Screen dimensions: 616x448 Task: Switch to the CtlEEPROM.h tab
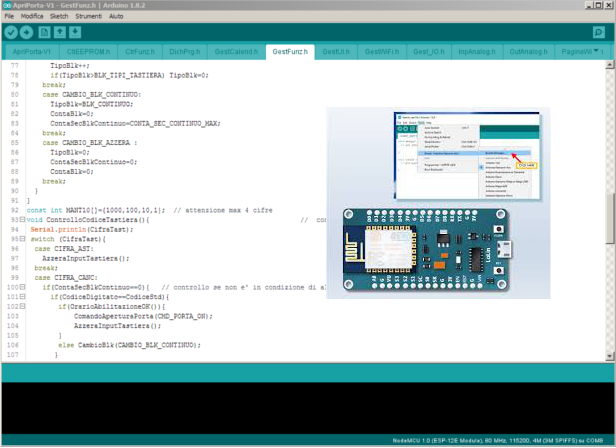click(88, 52)
